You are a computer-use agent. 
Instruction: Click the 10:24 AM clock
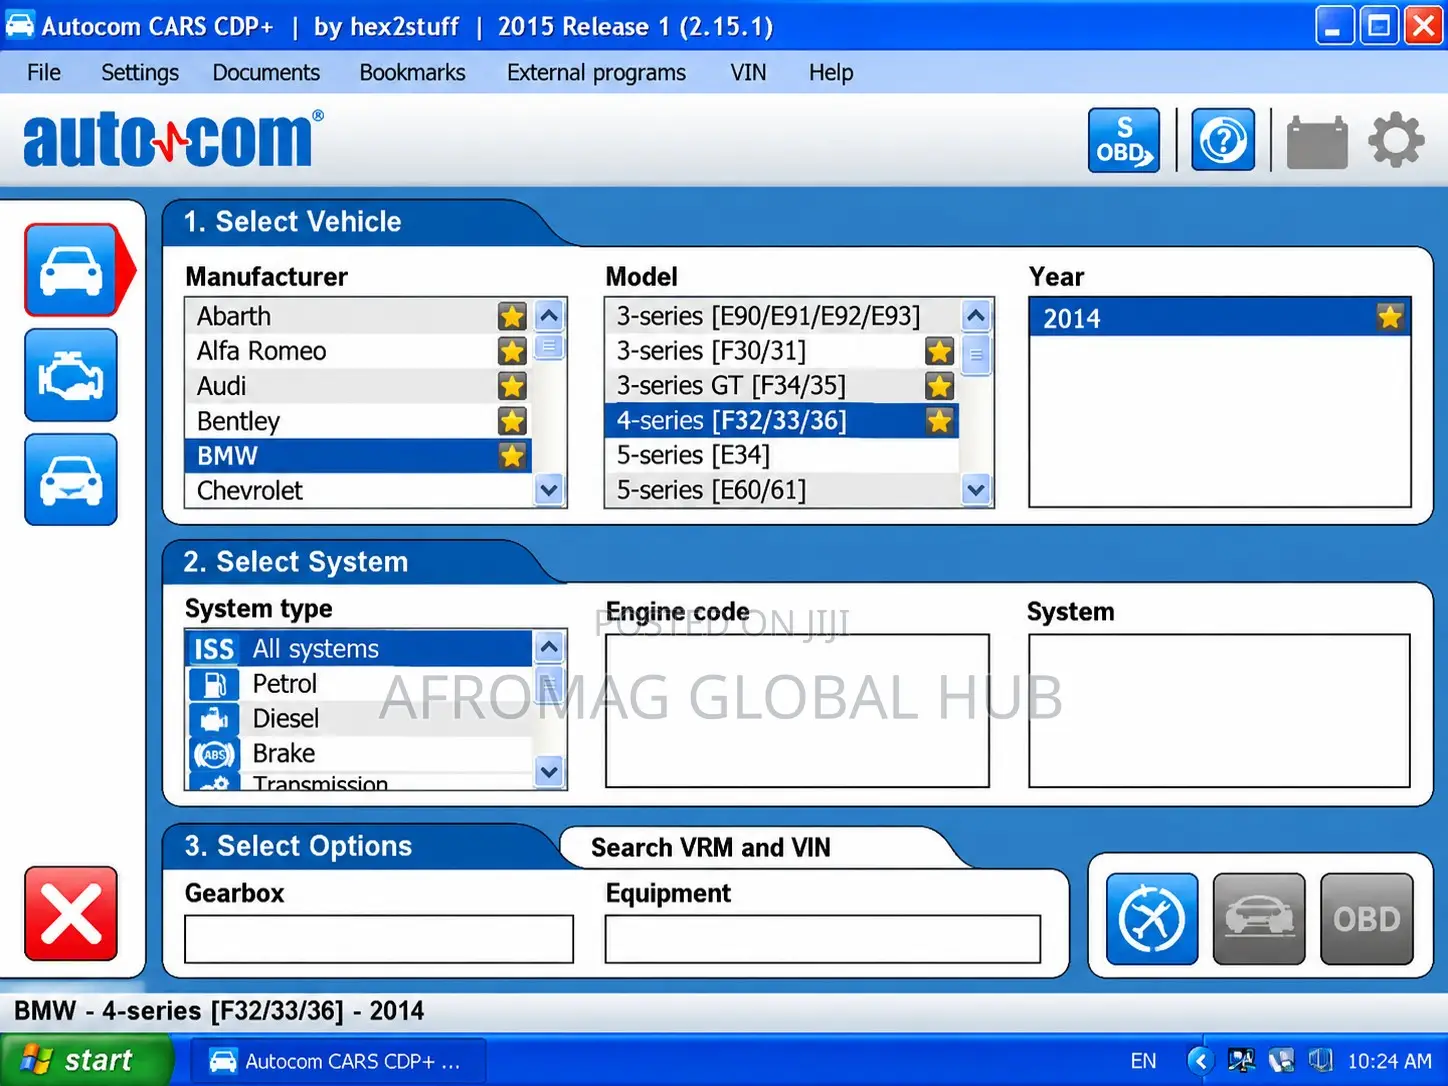(1390, 1061)
